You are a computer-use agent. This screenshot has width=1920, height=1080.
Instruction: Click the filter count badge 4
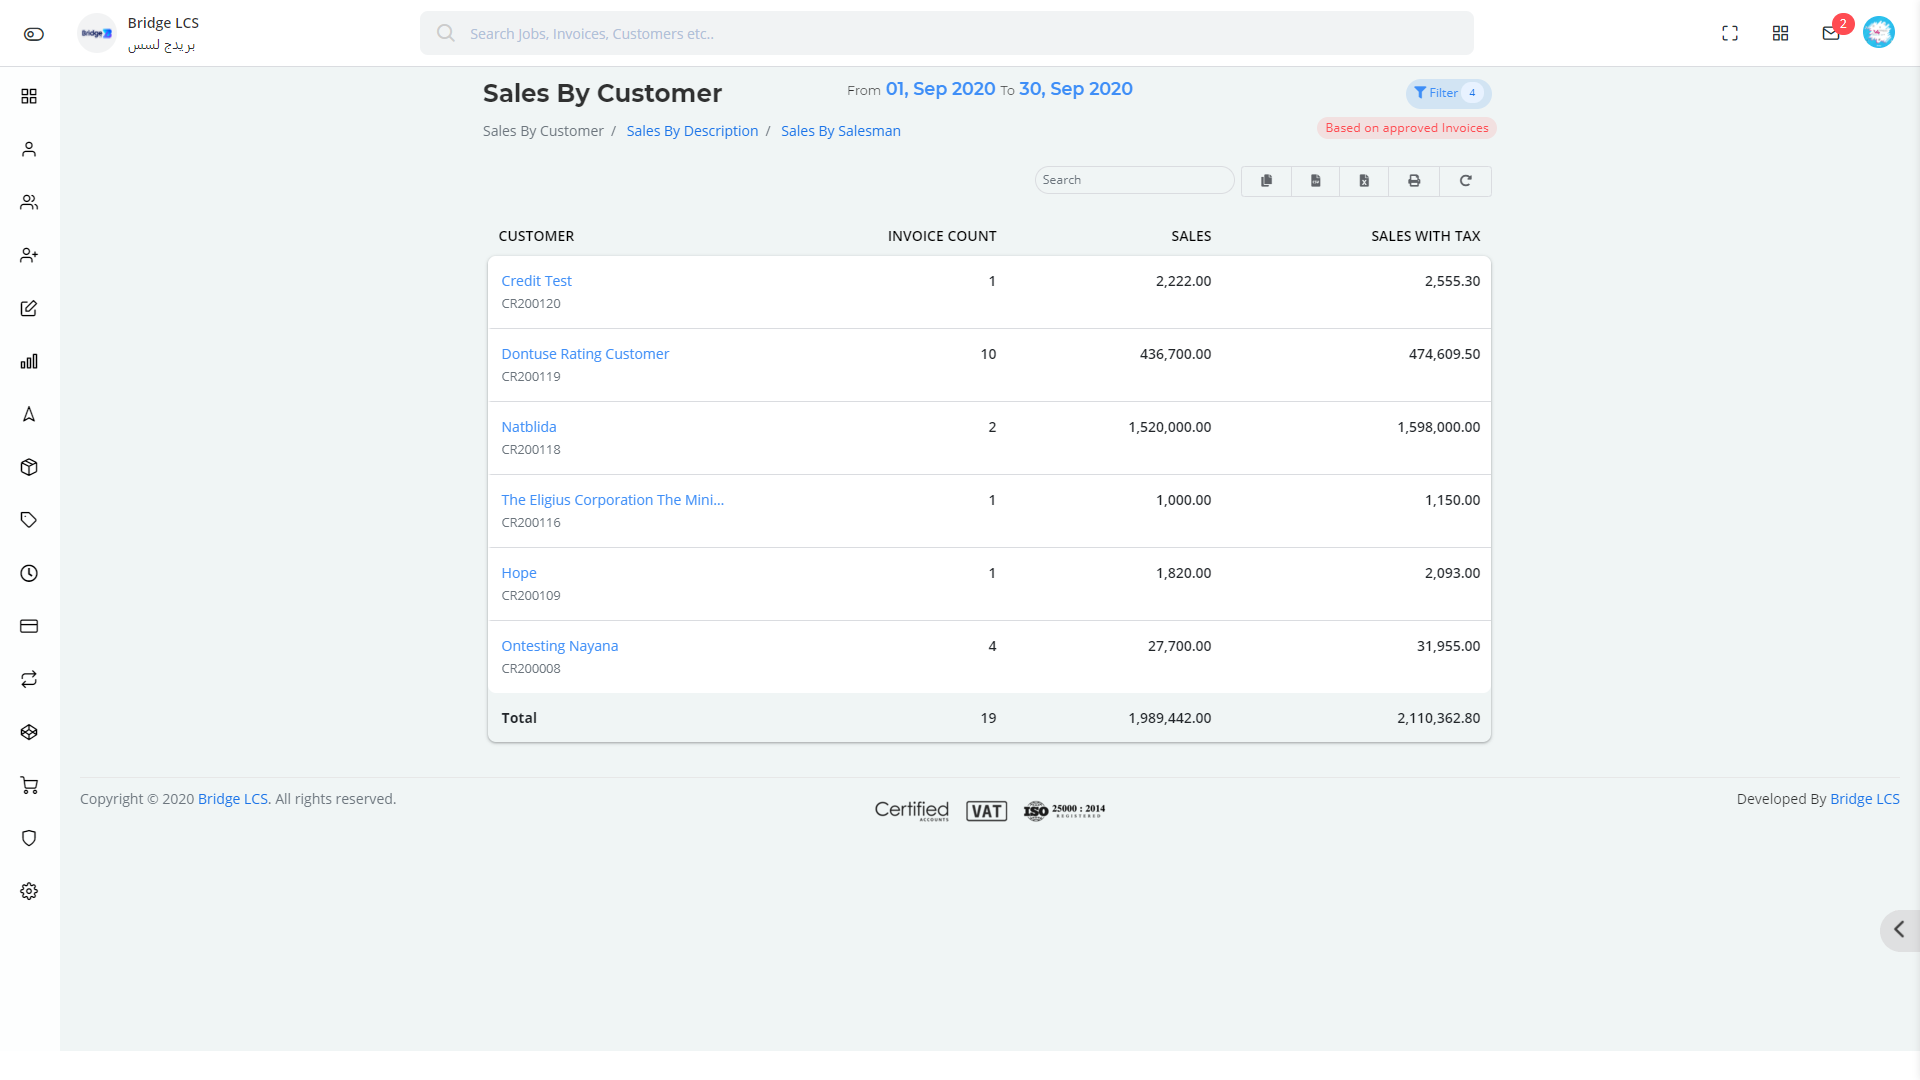pos(1472,93)
